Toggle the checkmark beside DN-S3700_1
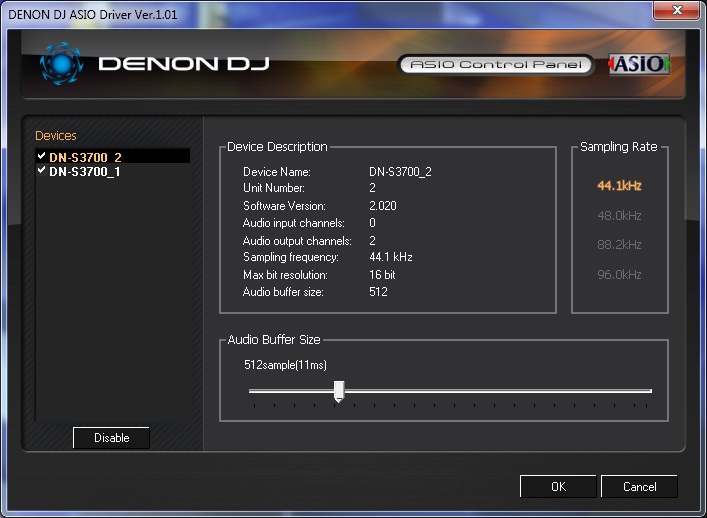The image size is (707, 518). tap(41, 171)
